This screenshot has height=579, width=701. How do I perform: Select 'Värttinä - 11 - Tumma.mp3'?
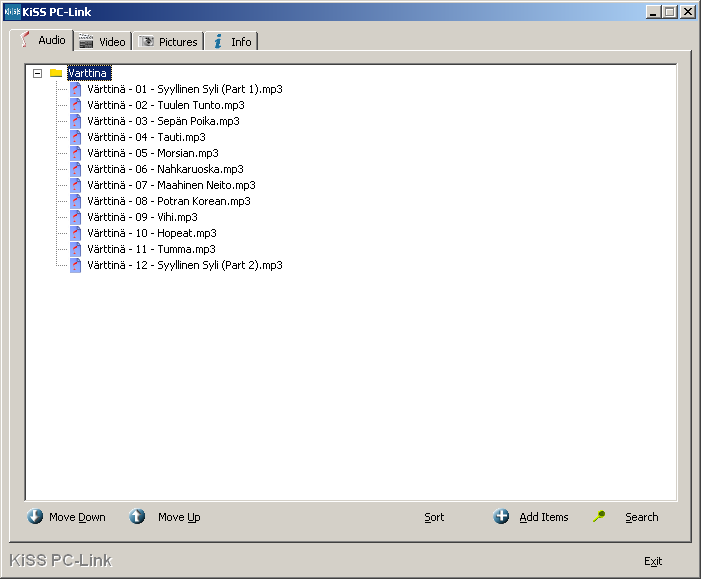point(152,249)
